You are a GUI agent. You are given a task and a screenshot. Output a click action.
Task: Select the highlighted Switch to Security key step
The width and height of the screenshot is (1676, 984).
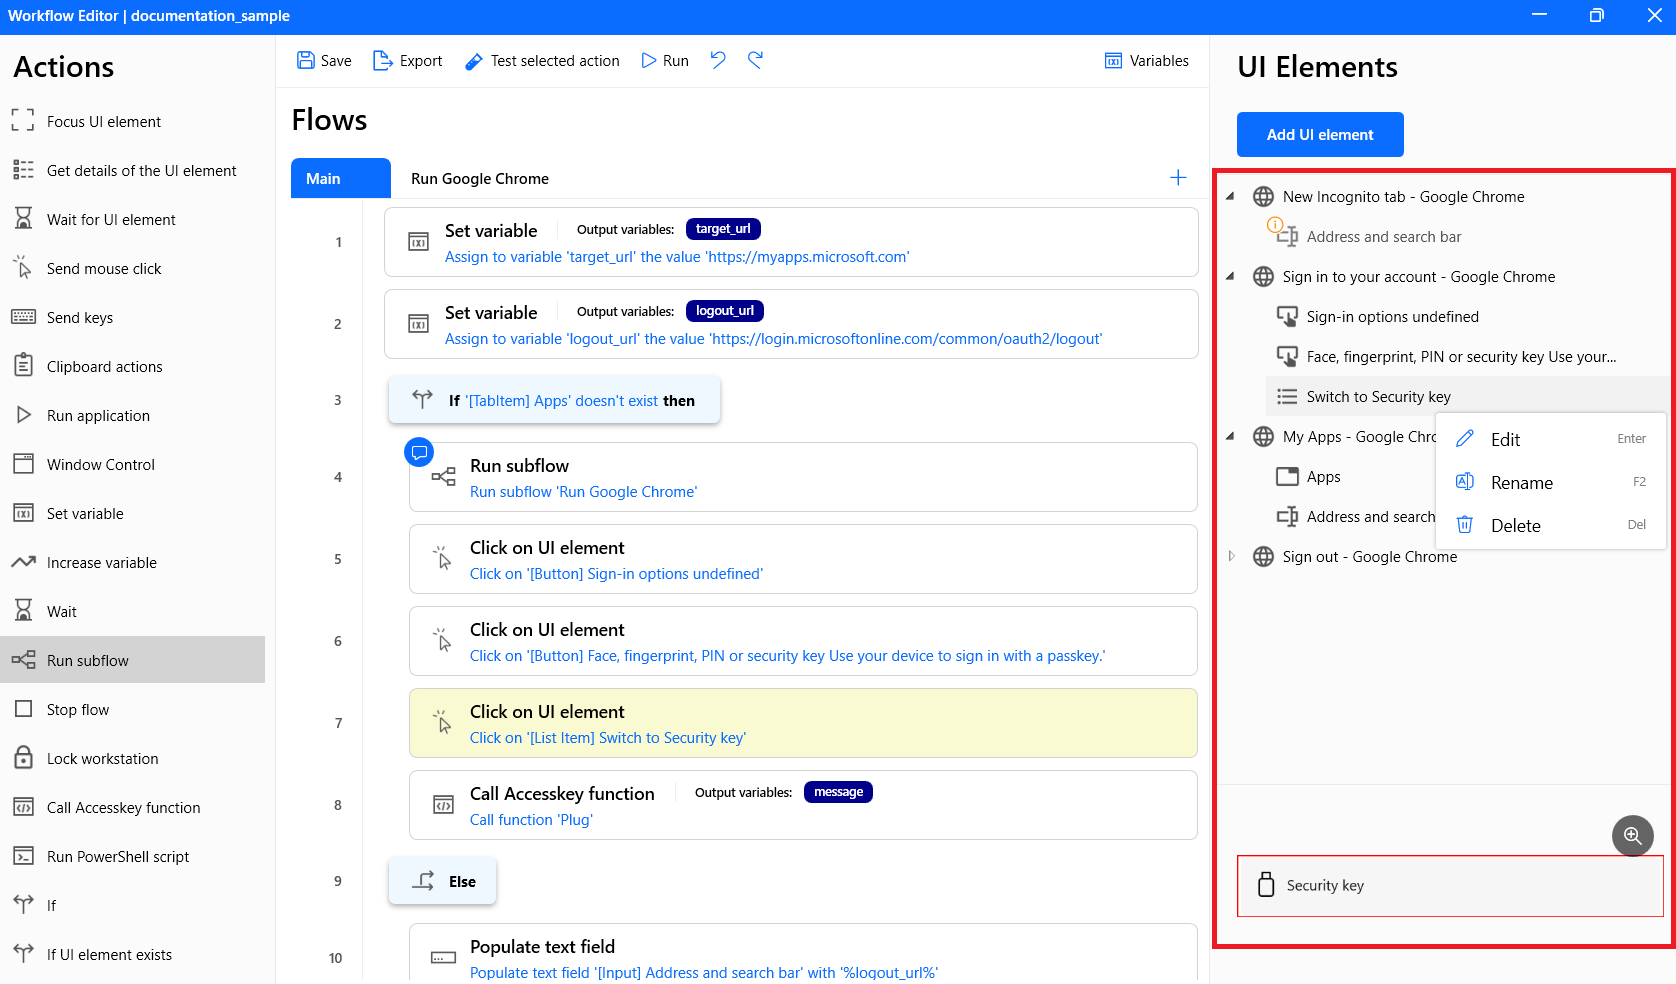[x=803, y=723]
